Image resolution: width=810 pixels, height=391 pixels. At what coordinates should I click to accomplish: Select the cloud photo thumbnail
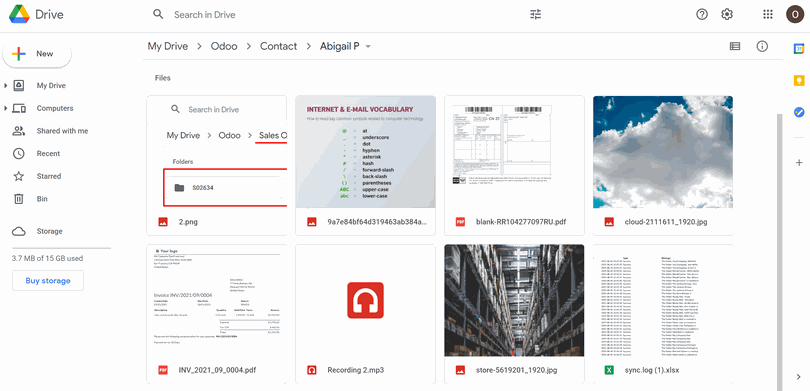tap(663, 152)
